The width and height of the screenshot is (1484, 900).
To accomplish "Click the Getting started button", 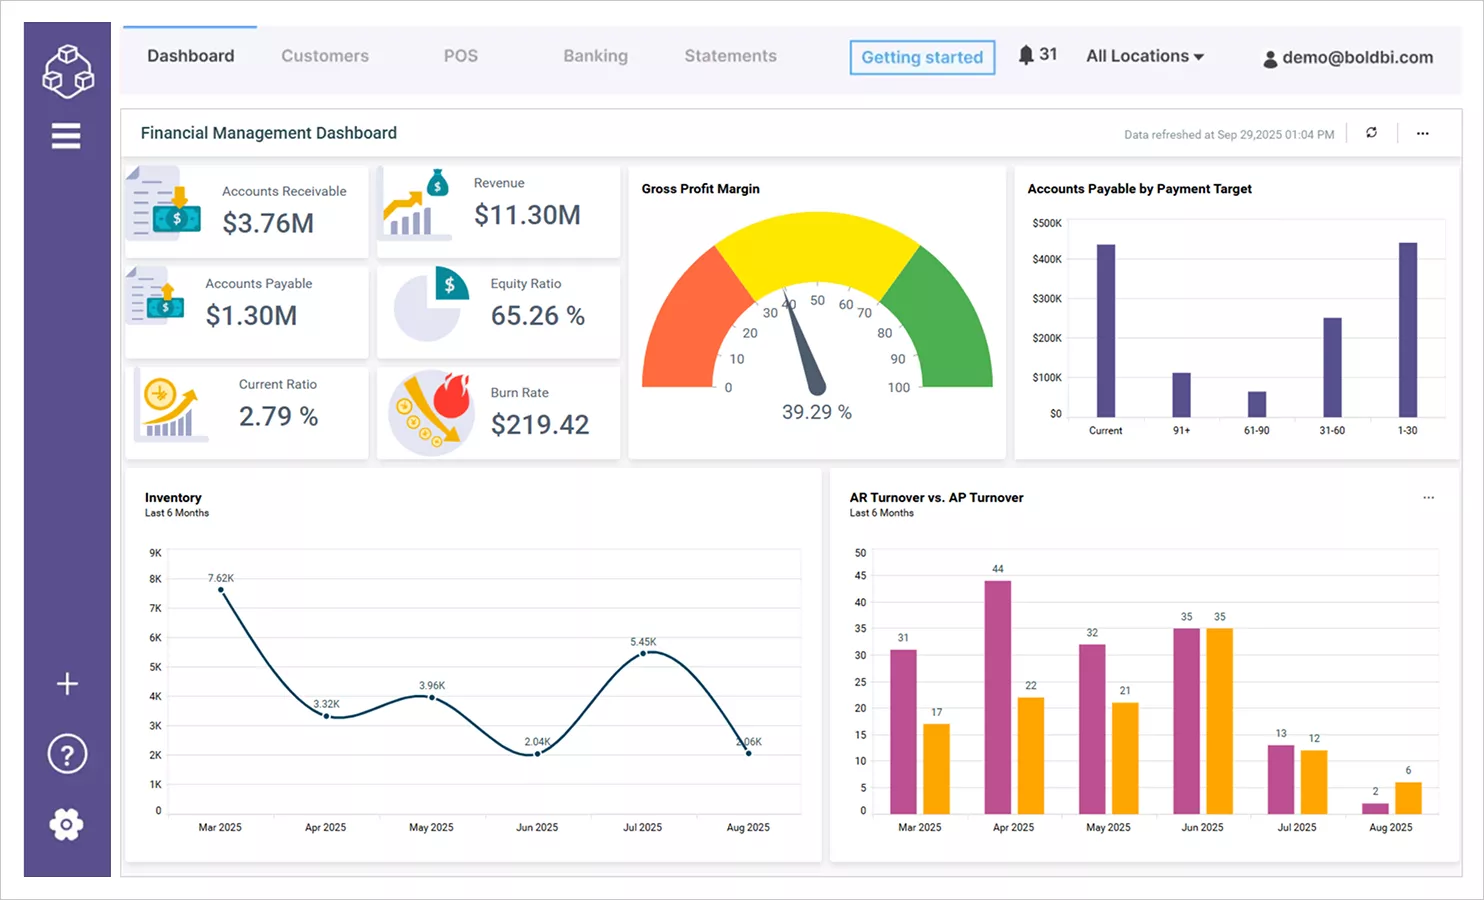I will (921, 57).
